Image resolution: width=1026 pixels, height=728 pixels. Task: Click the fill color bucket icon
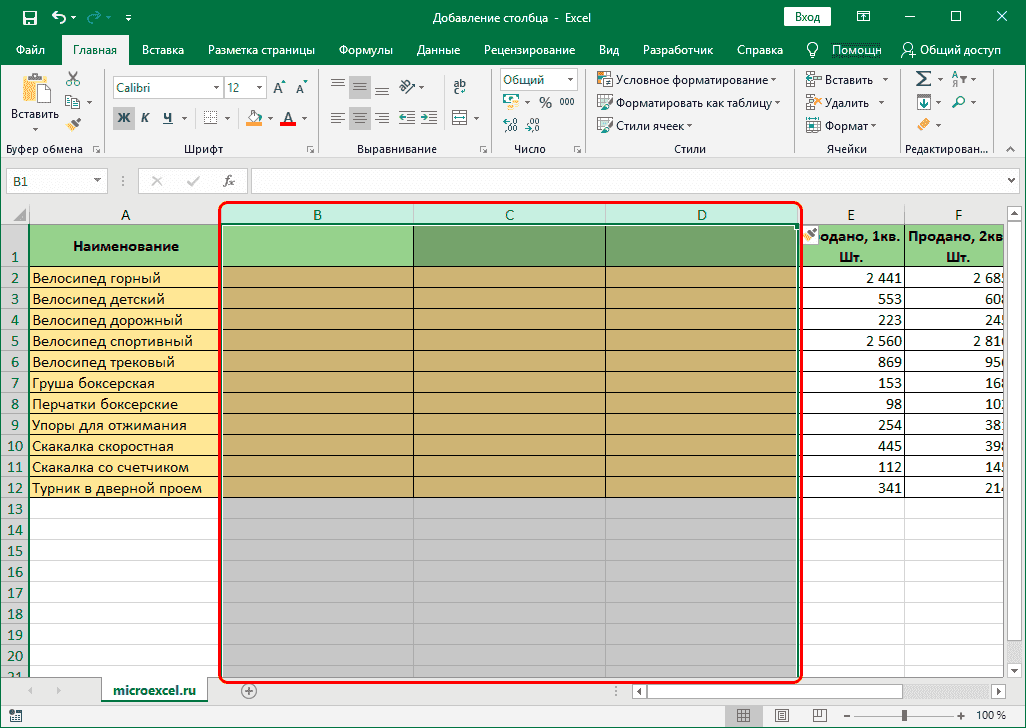tap(255, 118)
